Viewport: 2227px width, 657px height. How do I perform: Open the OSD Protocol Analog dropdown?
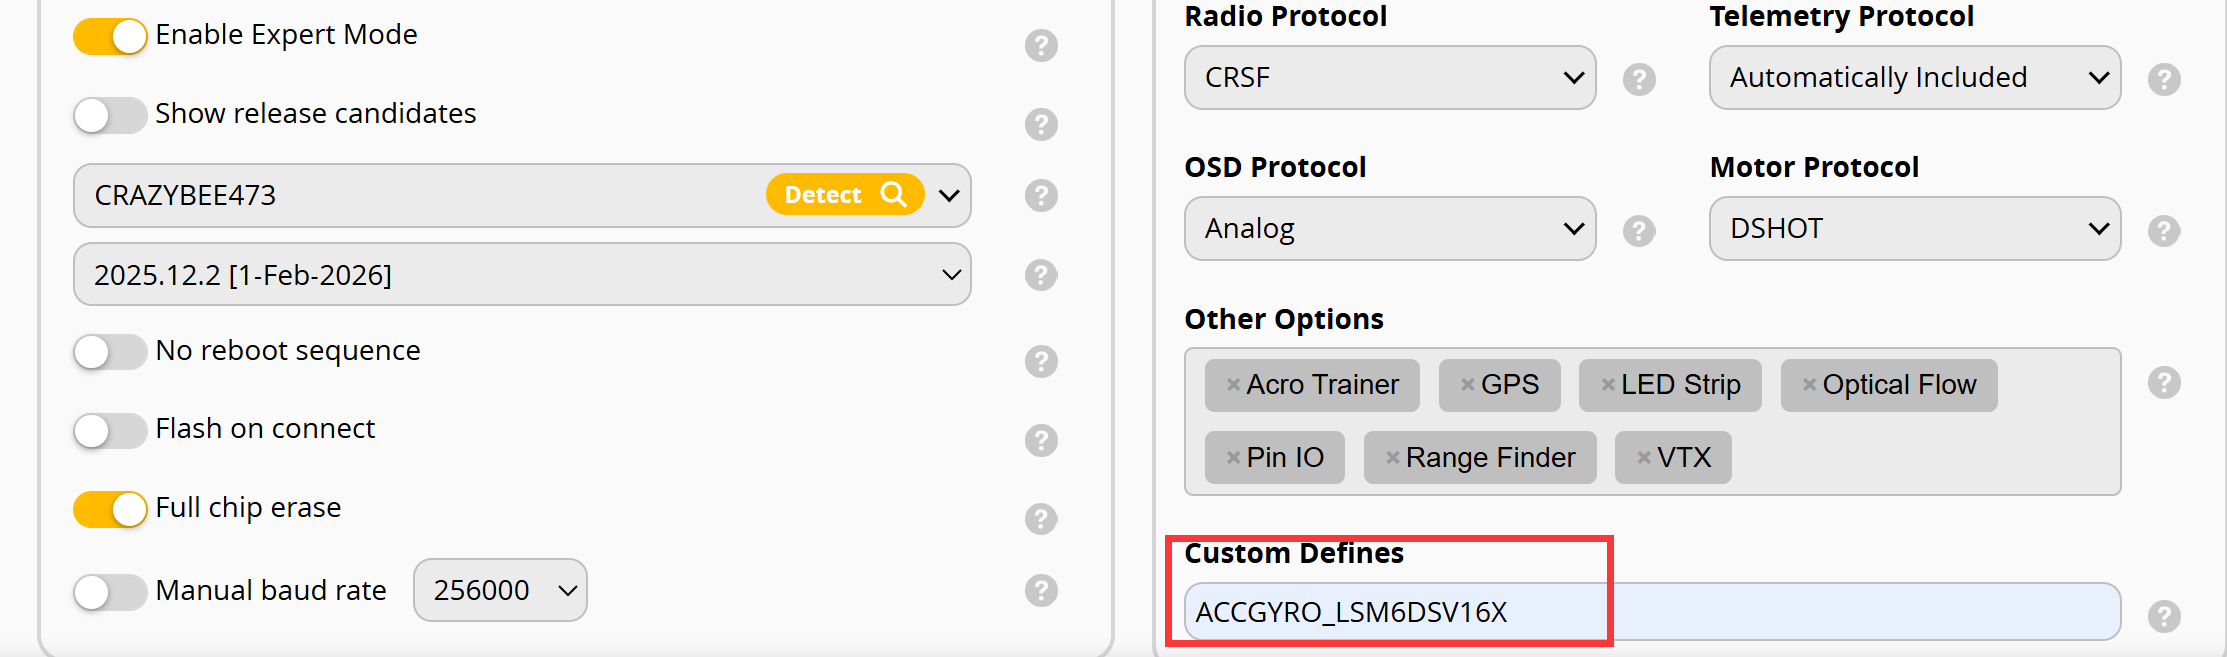(1389, 229)
